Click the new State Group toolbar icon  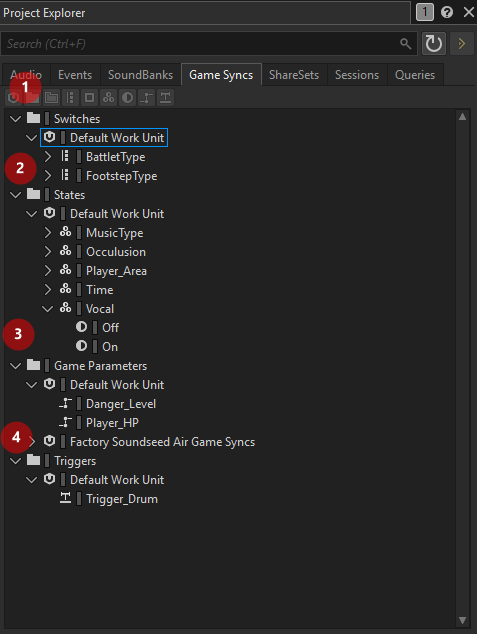coord(108,98)
